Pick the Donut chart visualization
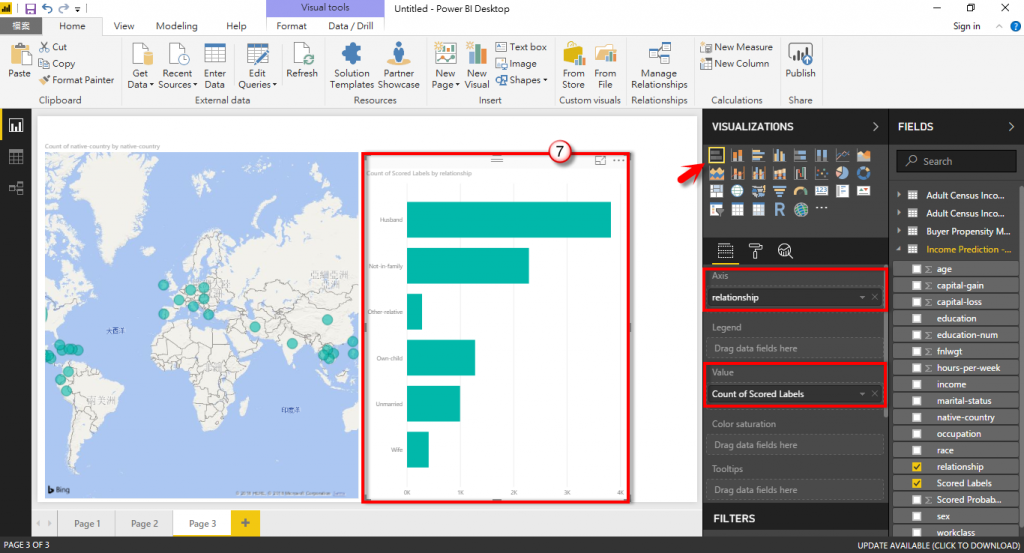The height and width of the screenshot is (553, 1024). pos(863,173)
